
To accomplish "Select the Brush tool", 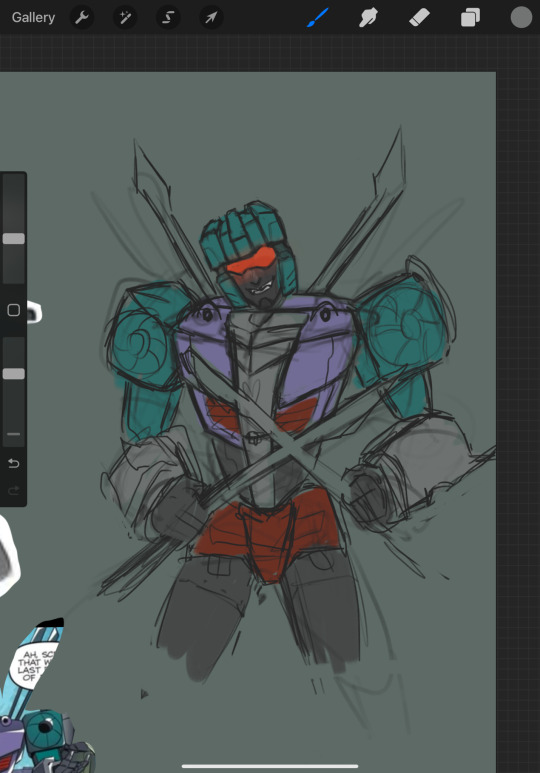I will click(318, 18).
